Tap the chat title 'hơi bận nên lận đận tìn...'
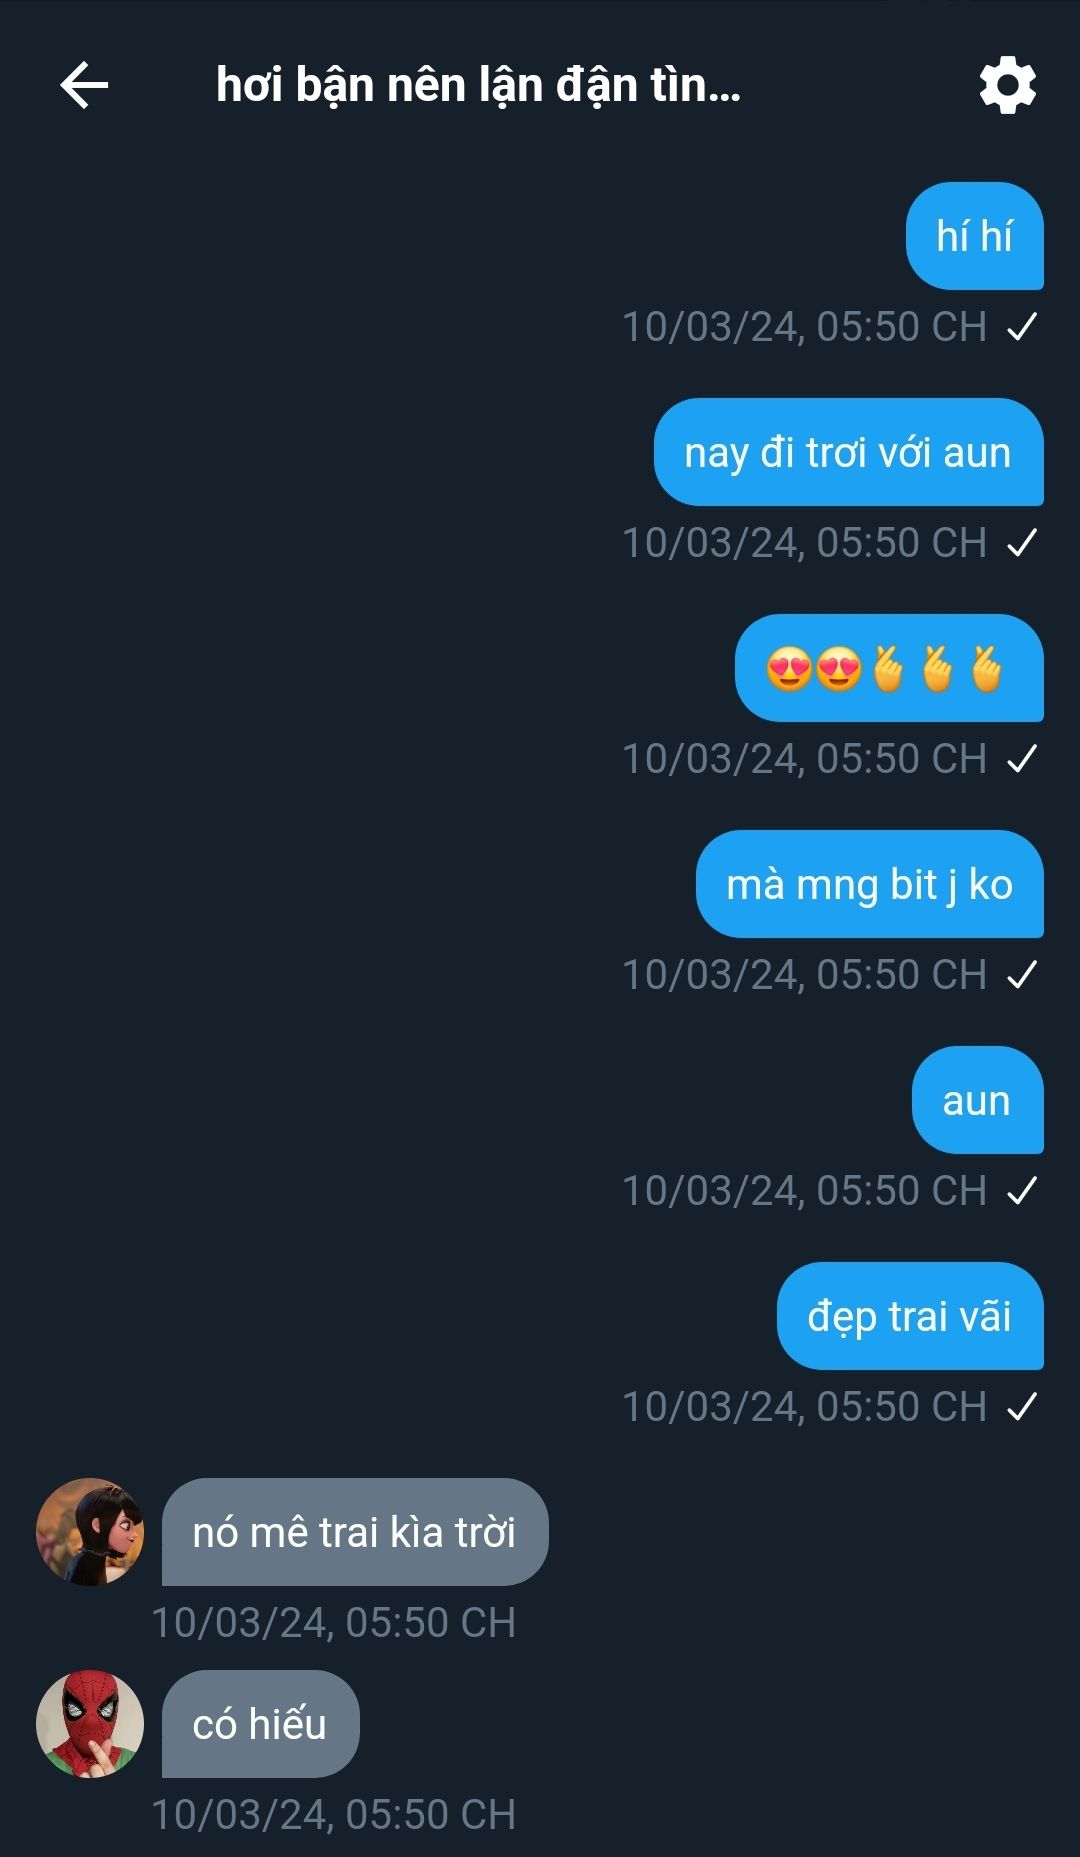 478,85
